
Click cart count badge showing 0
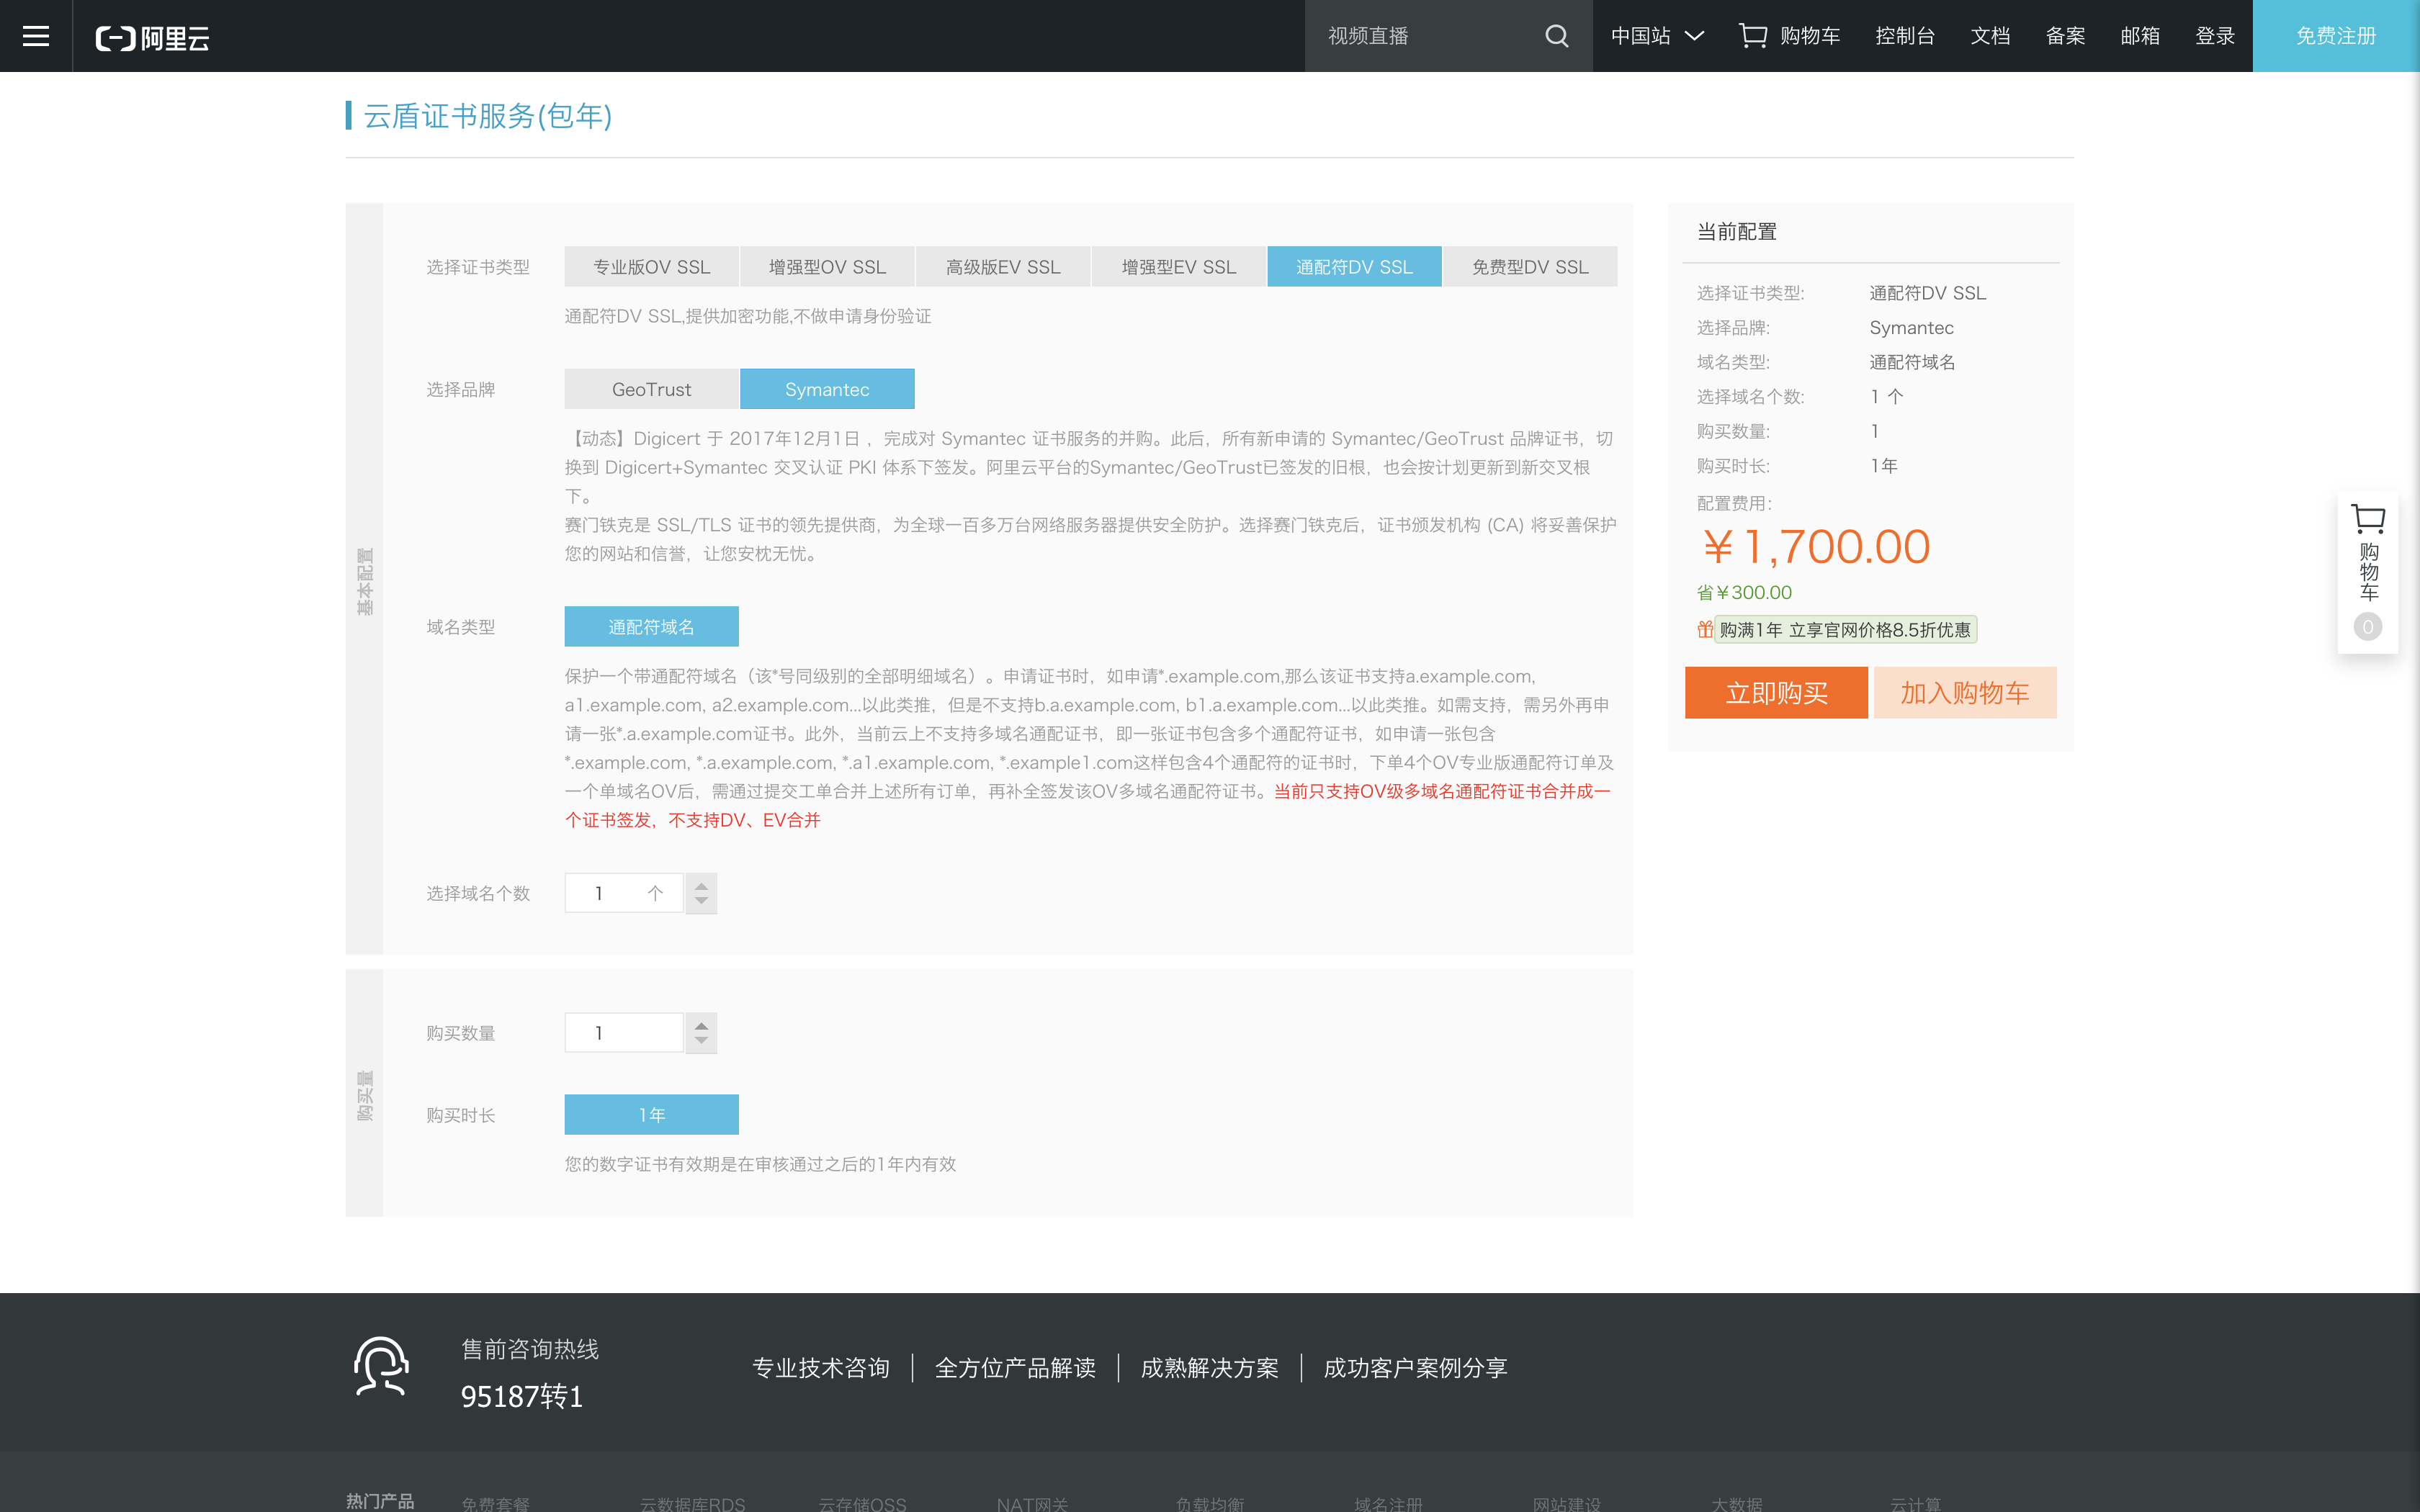[2367, 627]
